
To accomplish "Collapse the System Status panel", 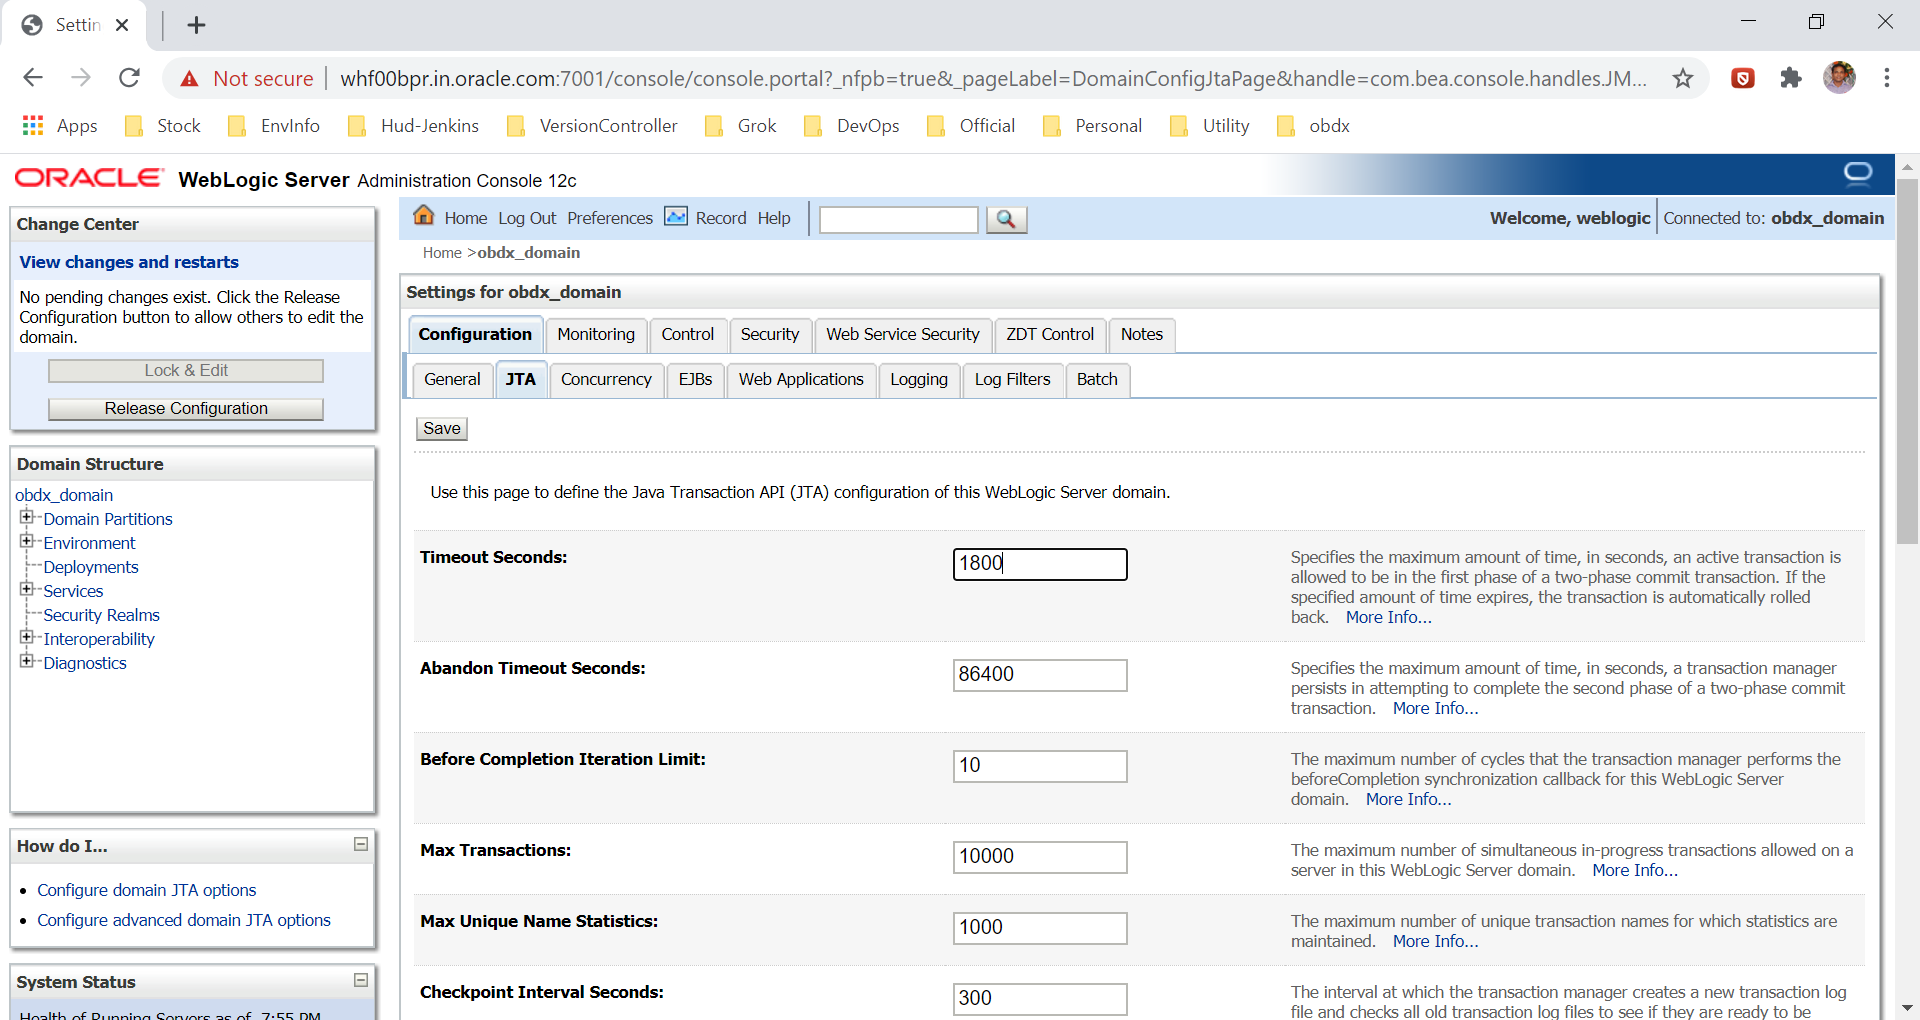I will coord(361,981).
